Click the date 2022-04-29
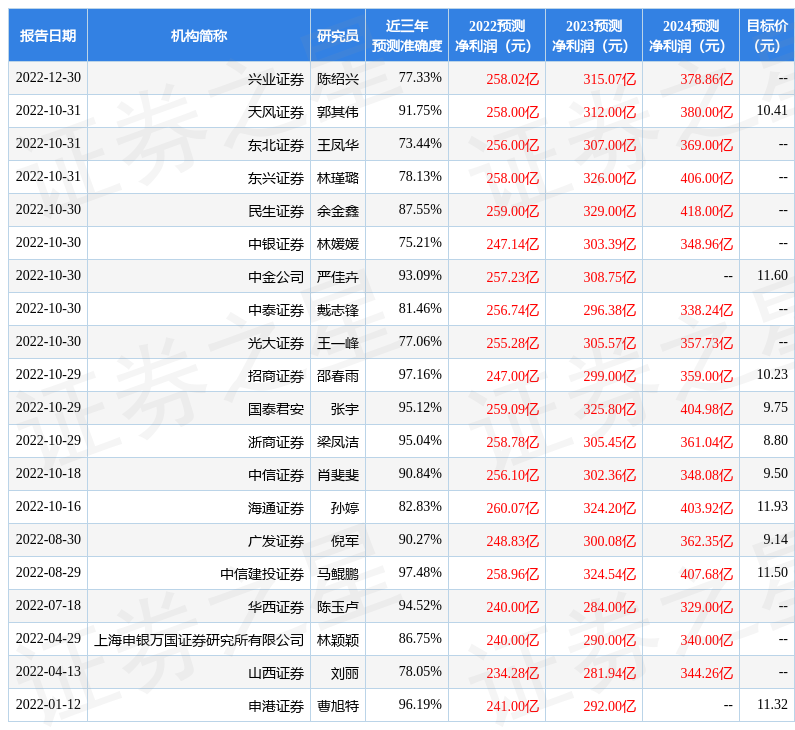The height and width of the screenshot is (730, 795). (x=48, y=638)
